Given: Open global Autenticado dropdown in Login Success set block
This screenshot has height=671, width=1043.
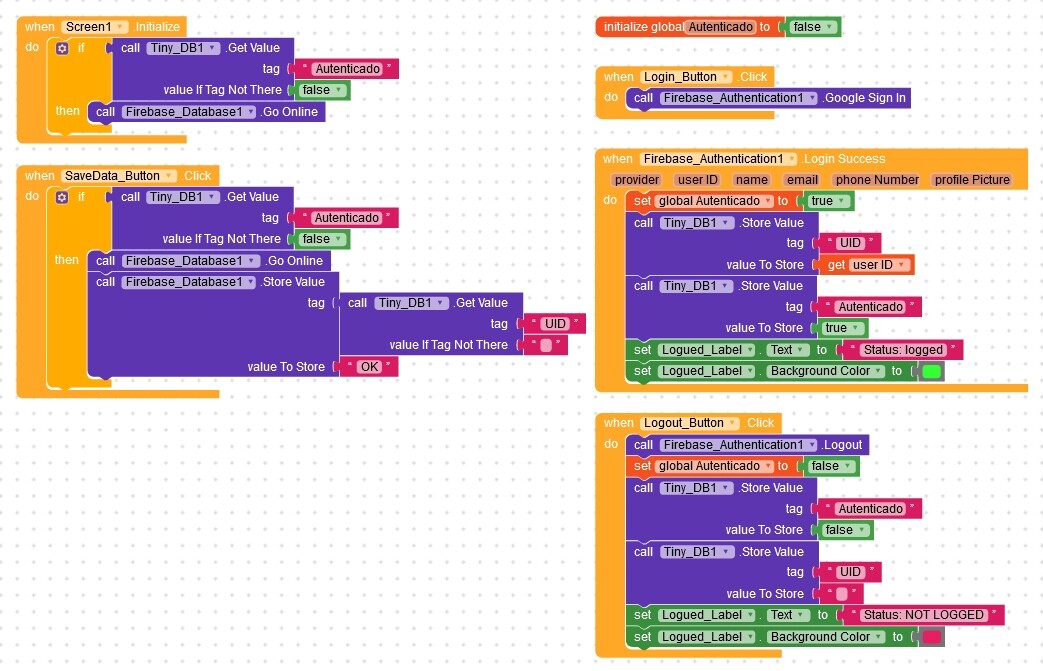Looking at the screenshot, I should click(714, 201).
